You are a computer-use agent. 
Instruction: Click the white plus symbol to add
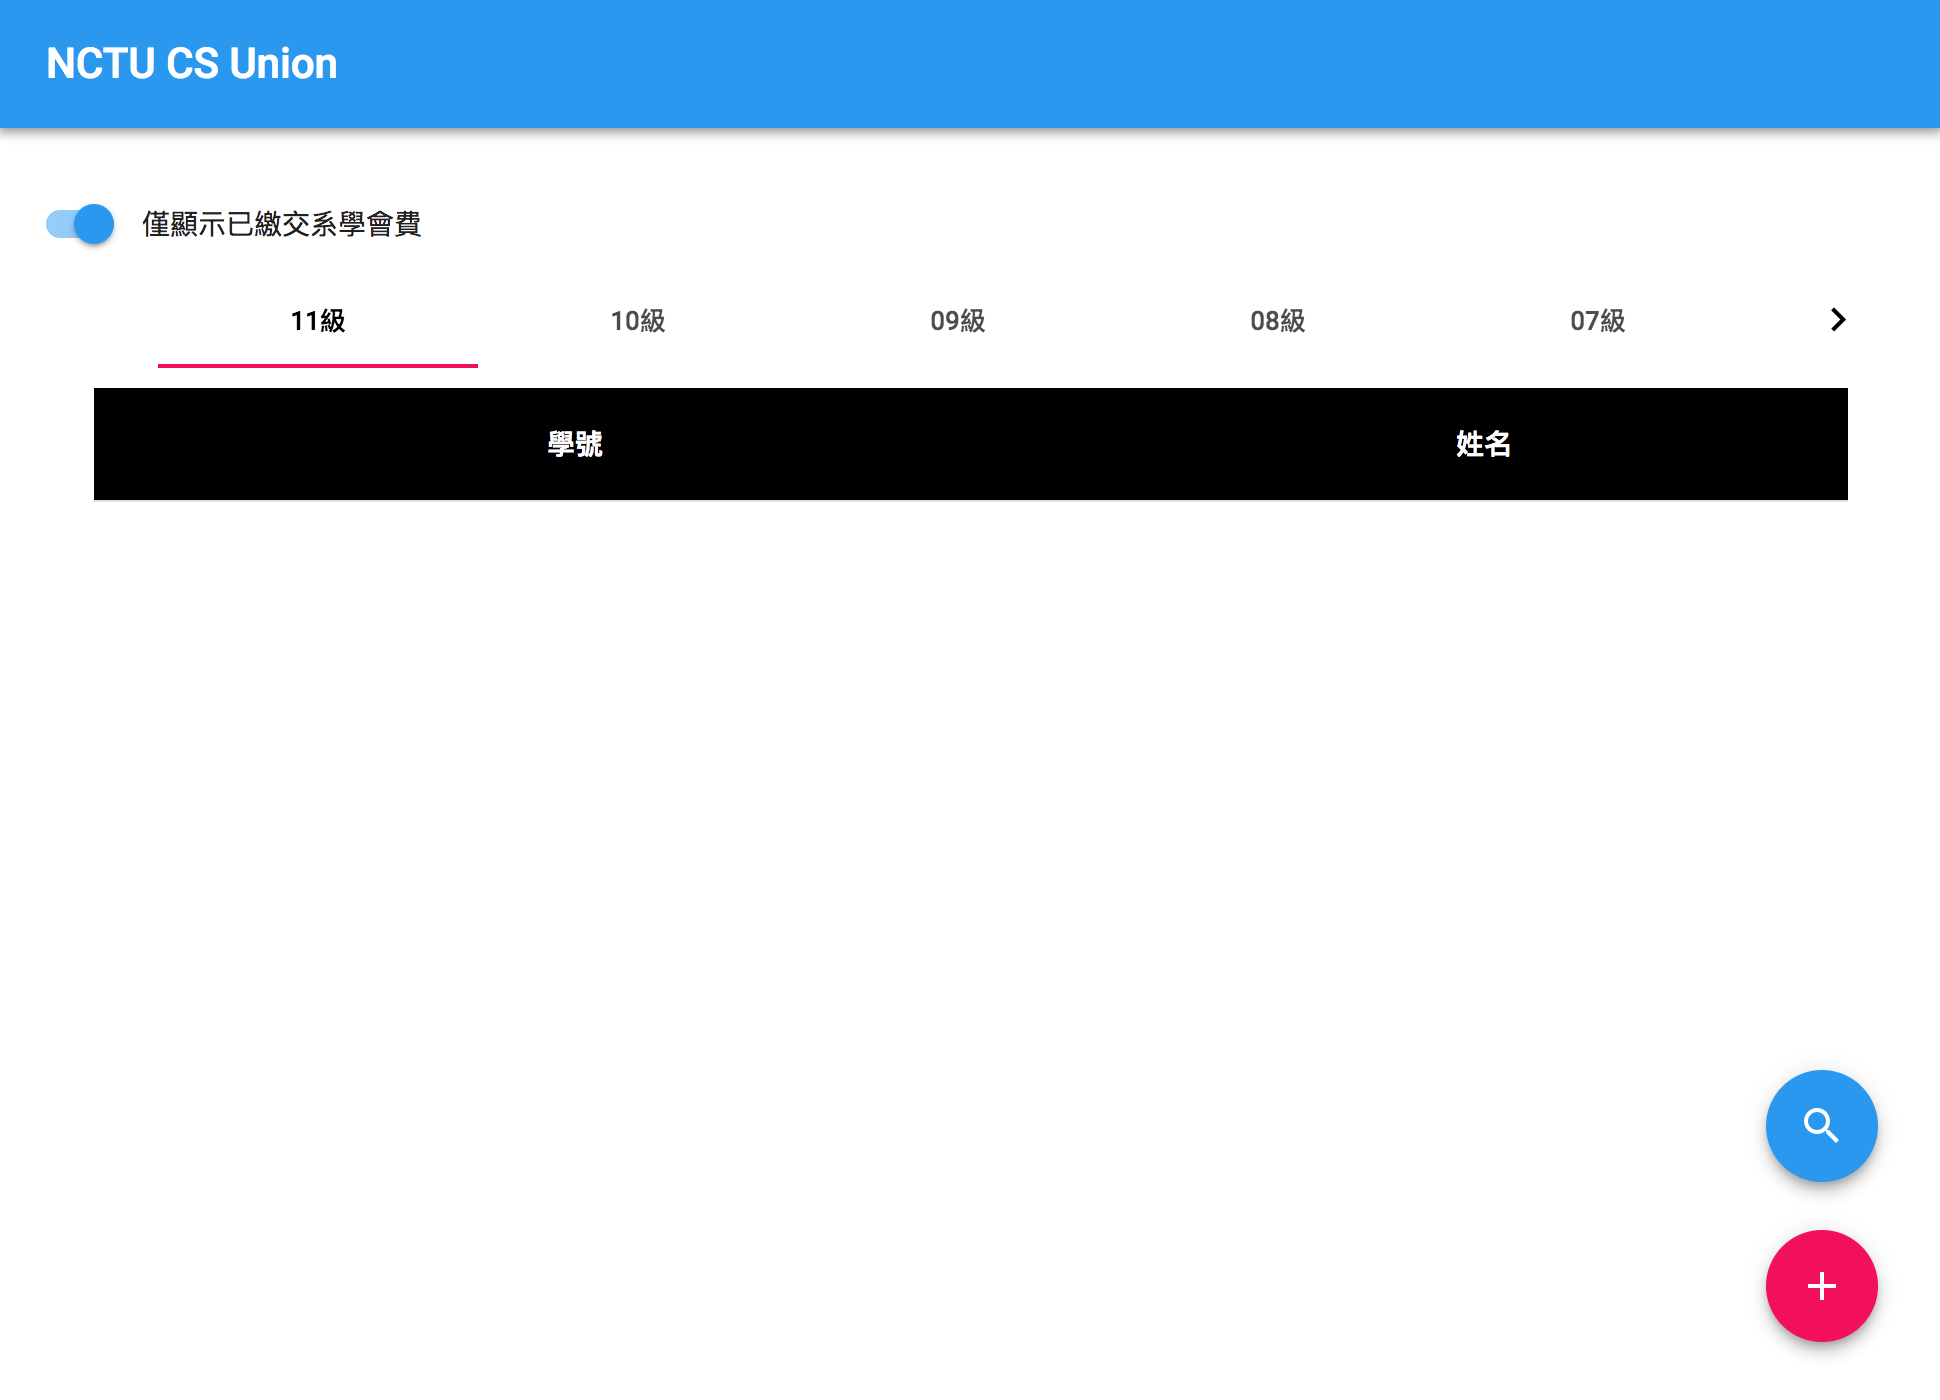coord(1821,1286)
